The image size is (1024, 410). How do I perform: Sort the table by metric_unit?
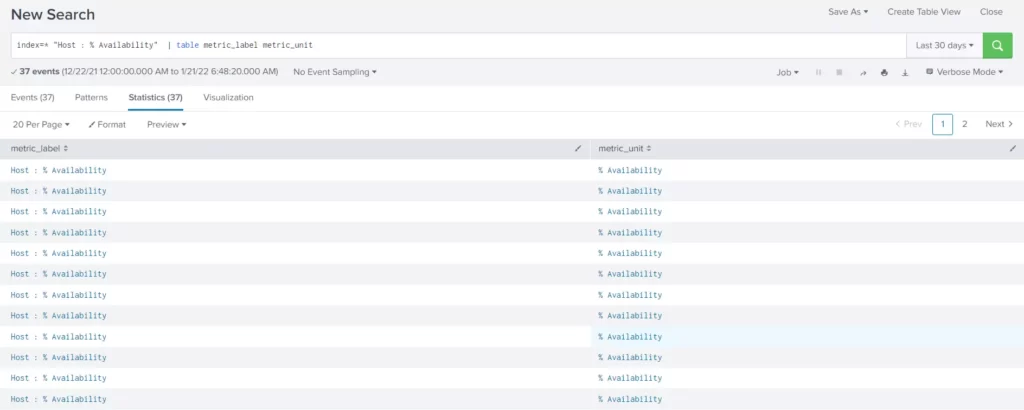(x=624, y=149)
